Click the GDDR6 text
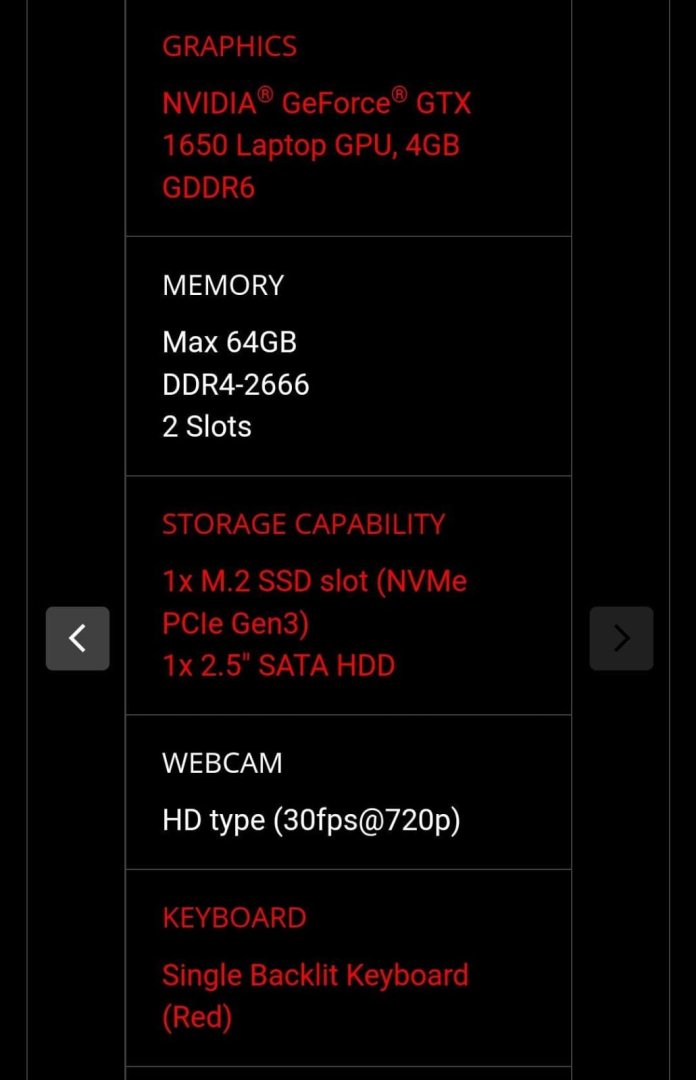The image size is (696, 1080). (x=208, y=187)
